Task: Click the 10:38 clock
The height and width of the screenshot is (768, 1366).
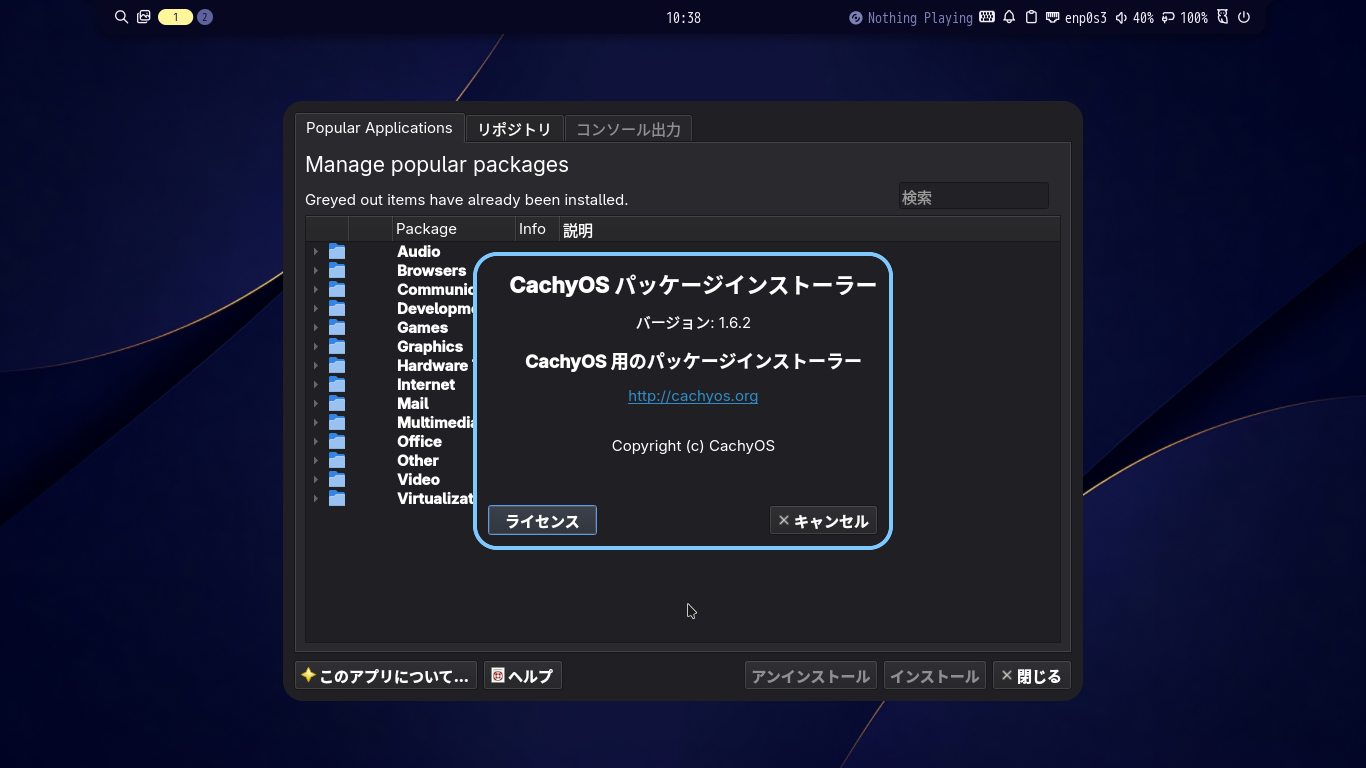Action: click(683, 18)
